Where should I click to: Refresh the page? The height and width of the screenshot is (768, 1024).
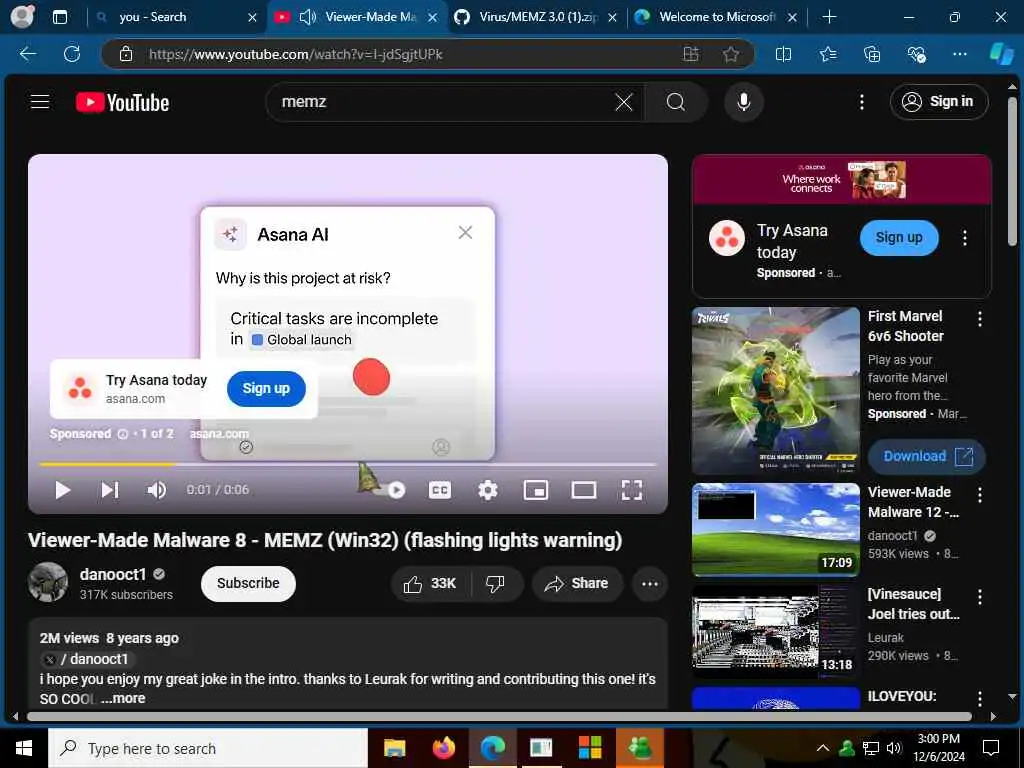[x=72, y=54]
